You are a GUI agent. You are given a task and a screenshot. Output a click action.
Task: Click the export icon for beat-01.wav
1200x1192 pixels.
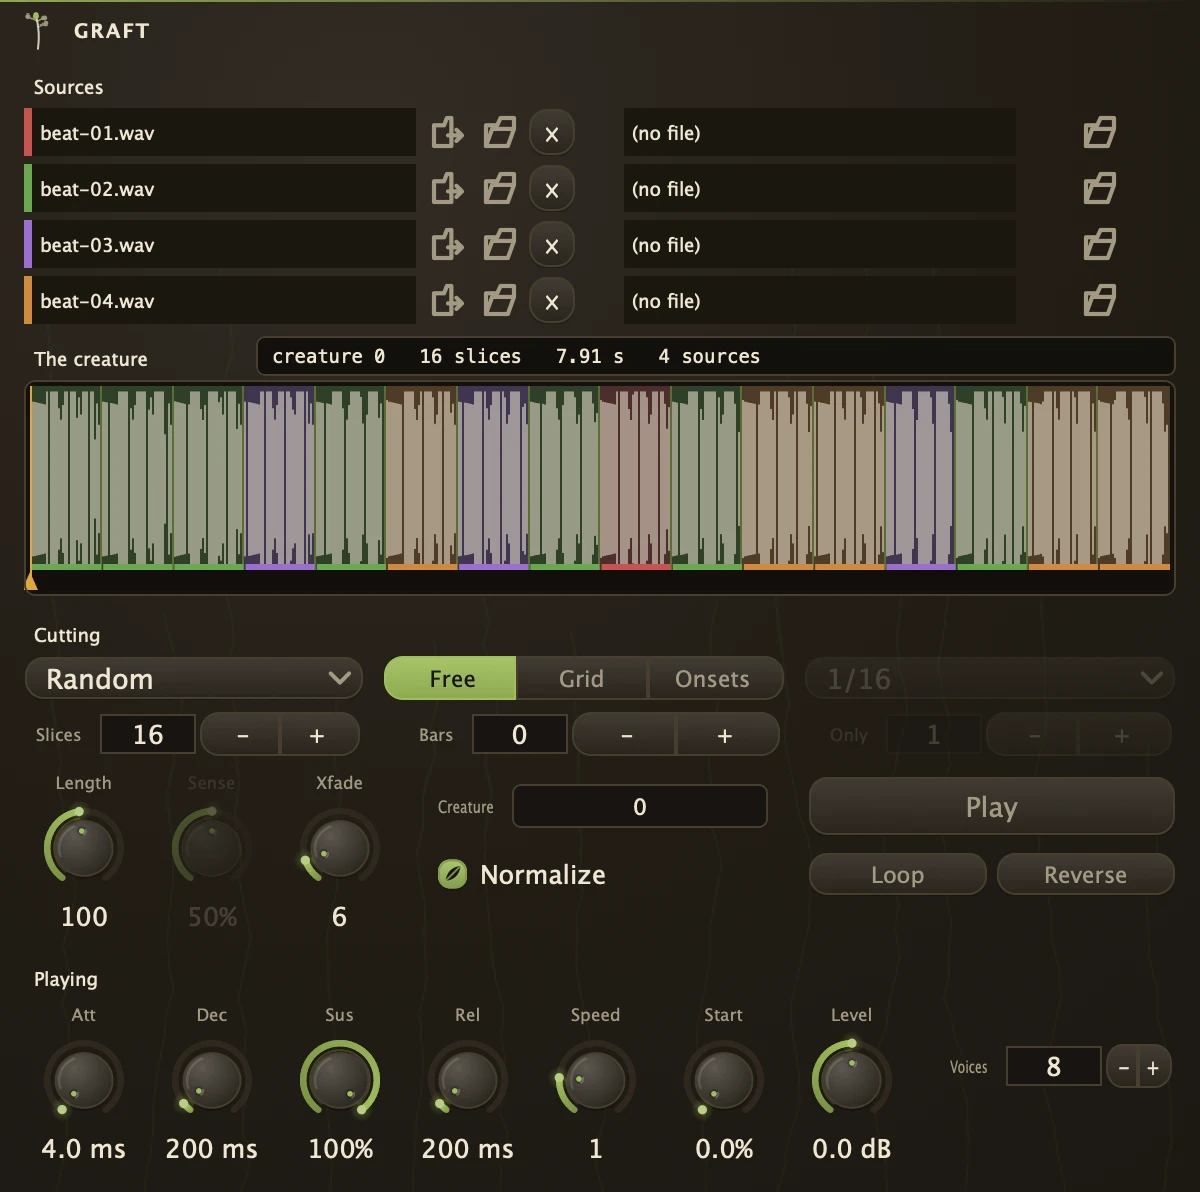[x=447, y=133]
